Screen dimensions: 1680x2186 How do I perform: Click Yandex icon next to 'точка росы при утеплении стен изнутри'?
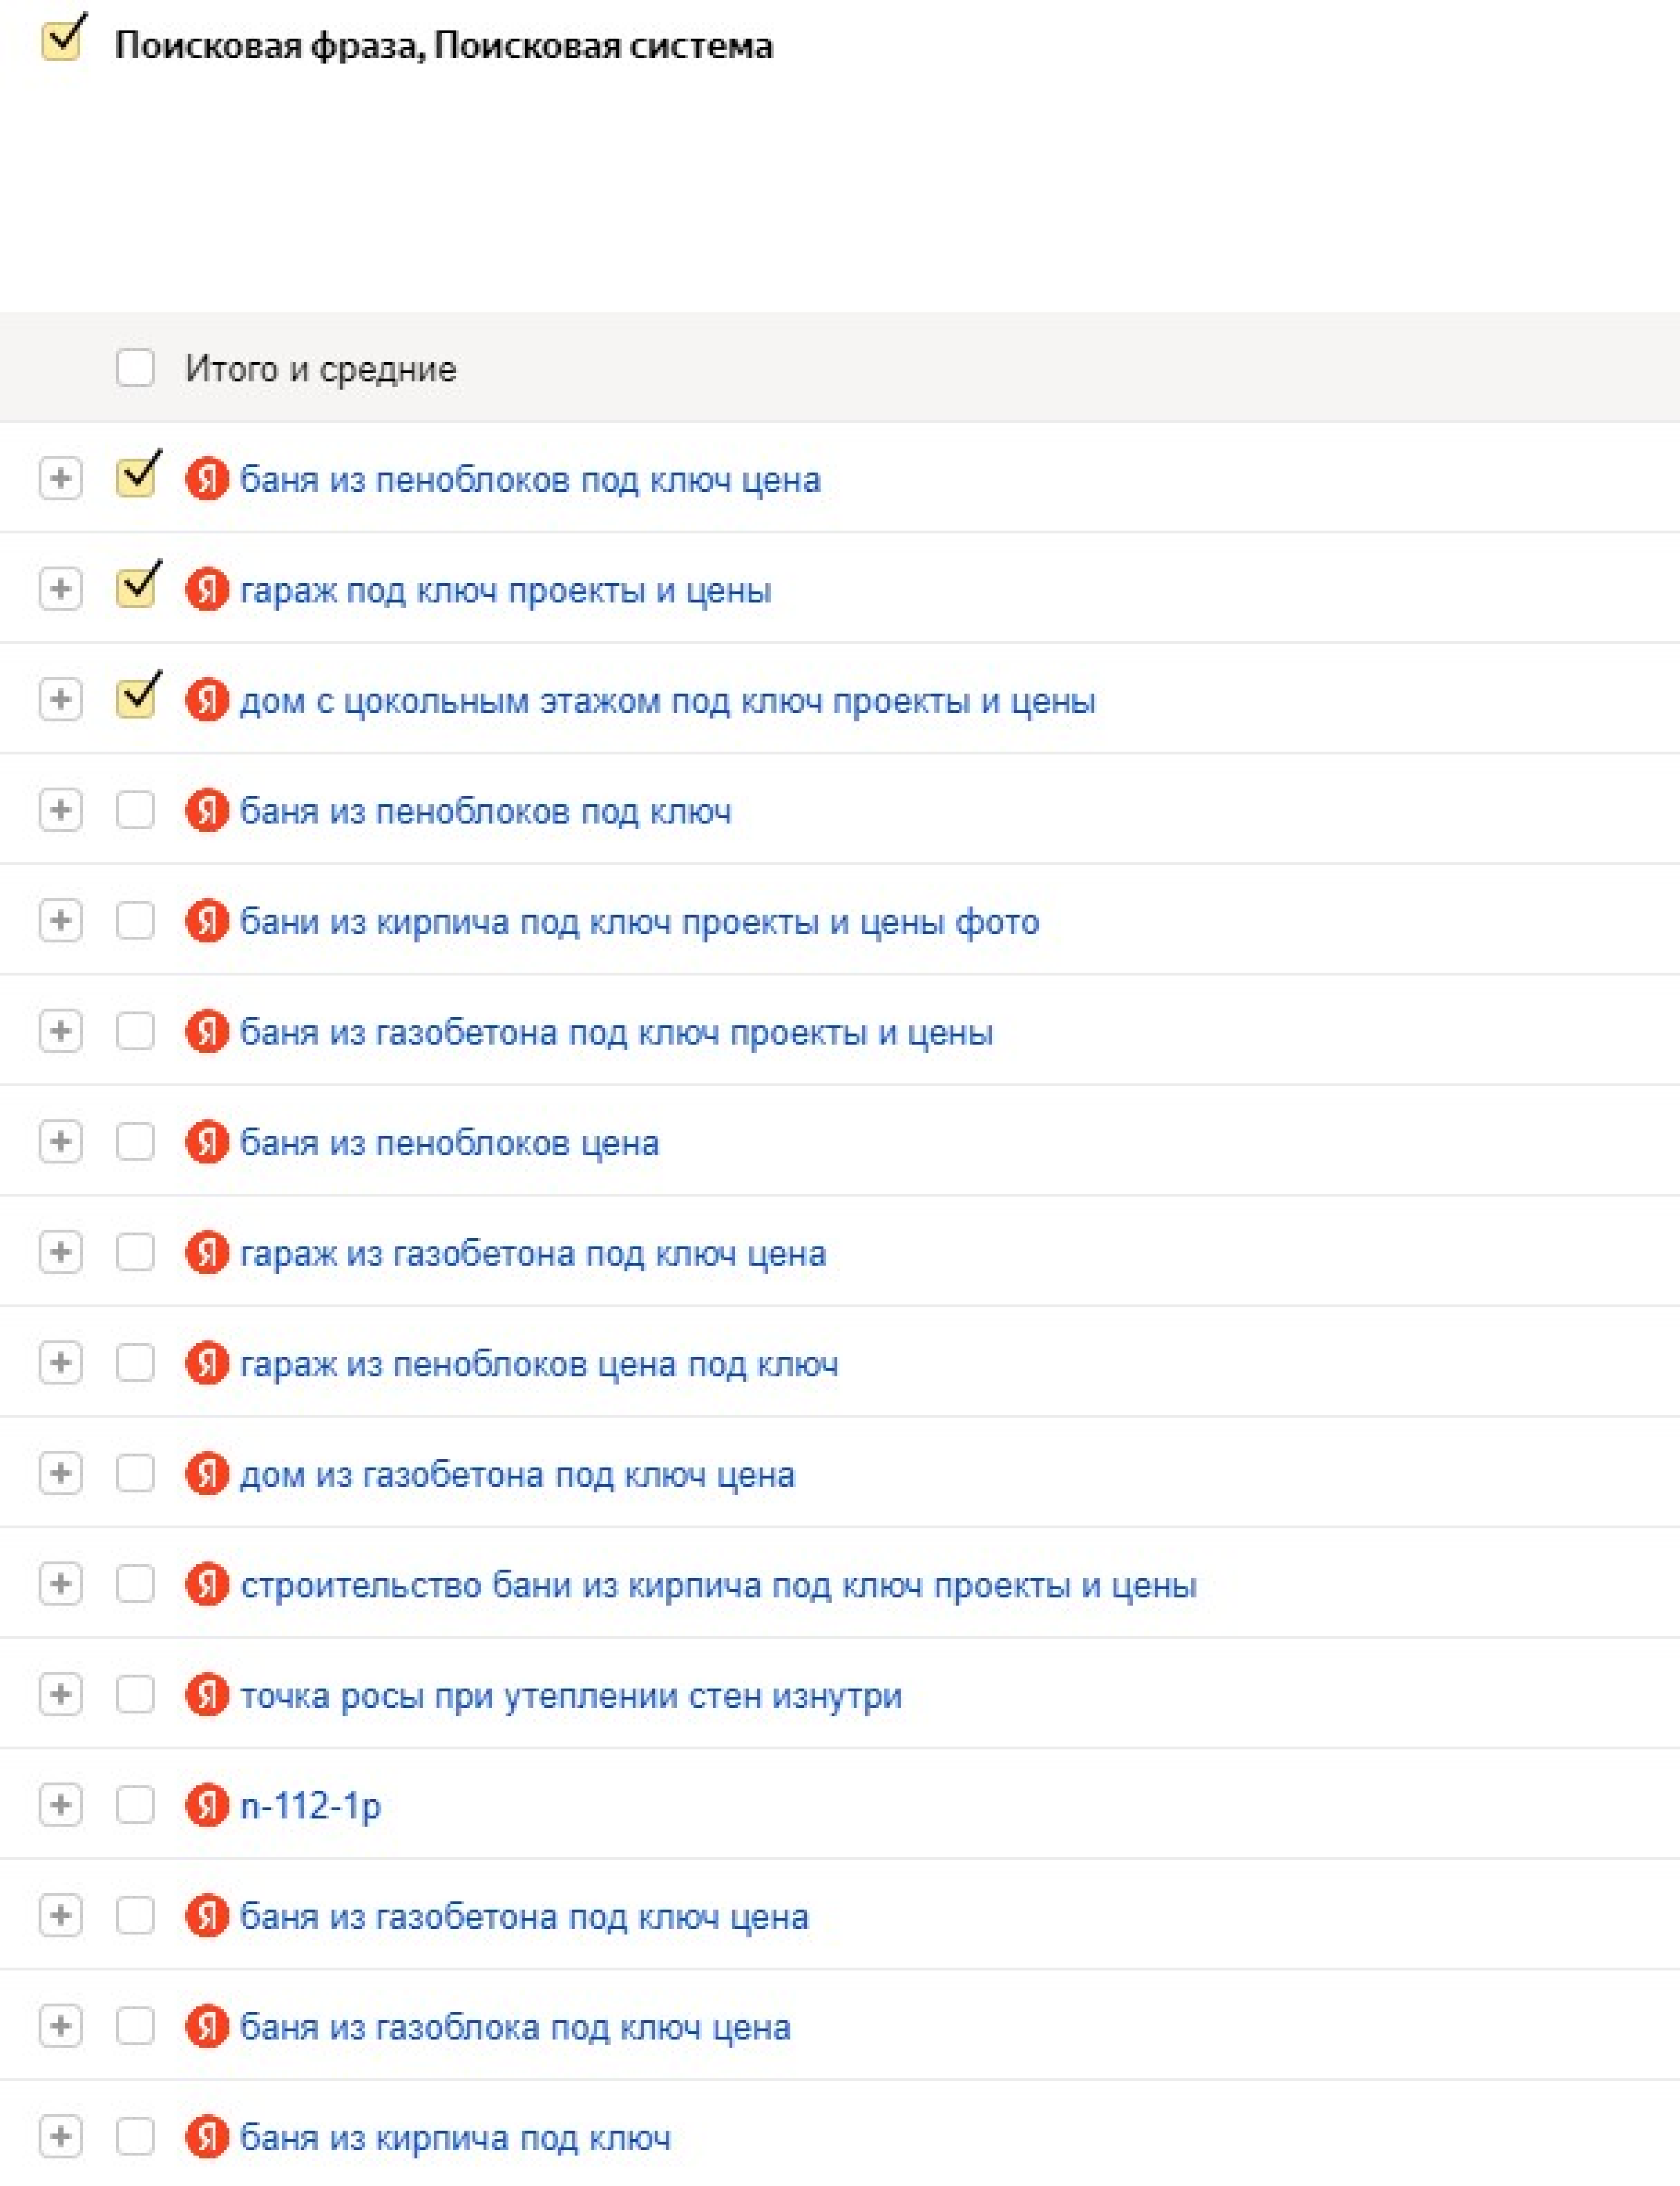point(207,1695)
